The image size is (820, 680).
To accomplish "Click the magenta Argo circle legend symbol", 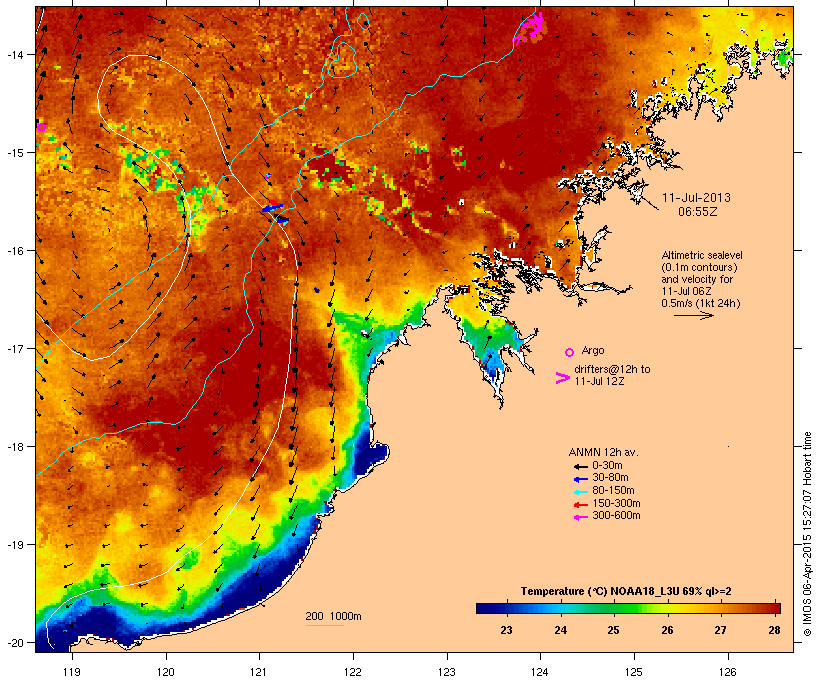I will tap(570, 353).
